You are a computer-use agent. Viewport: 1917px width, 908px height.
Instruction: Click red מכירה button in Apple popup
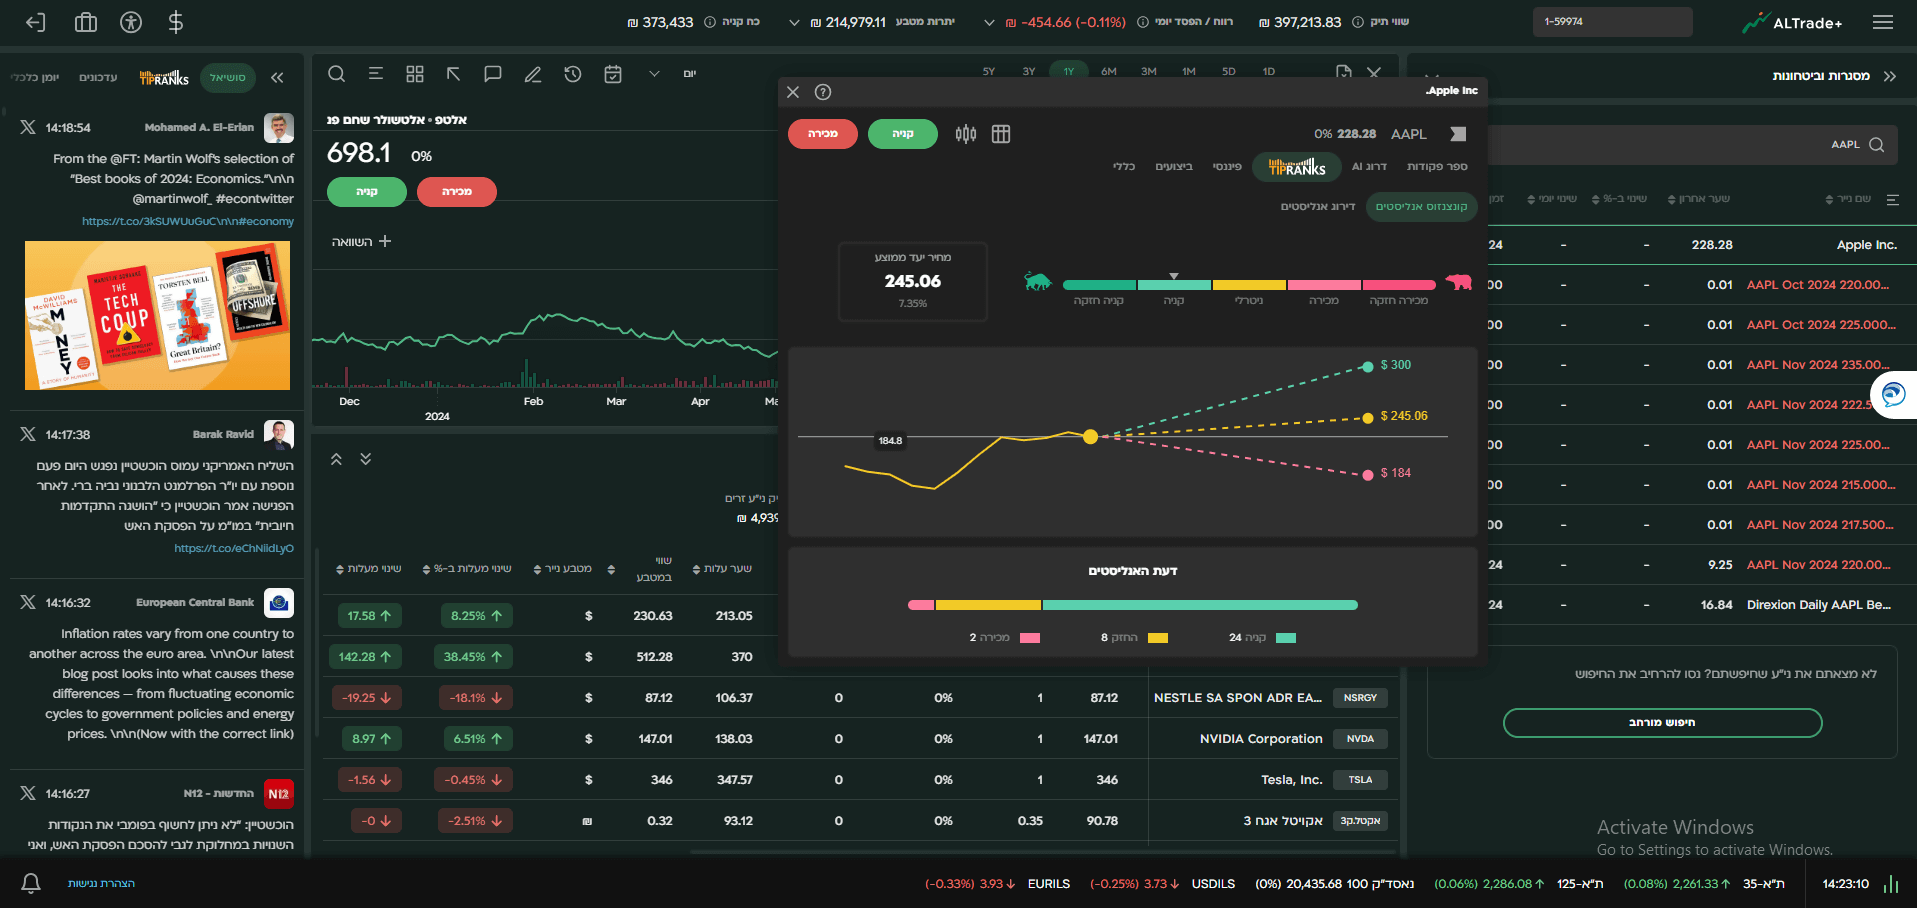823,134
